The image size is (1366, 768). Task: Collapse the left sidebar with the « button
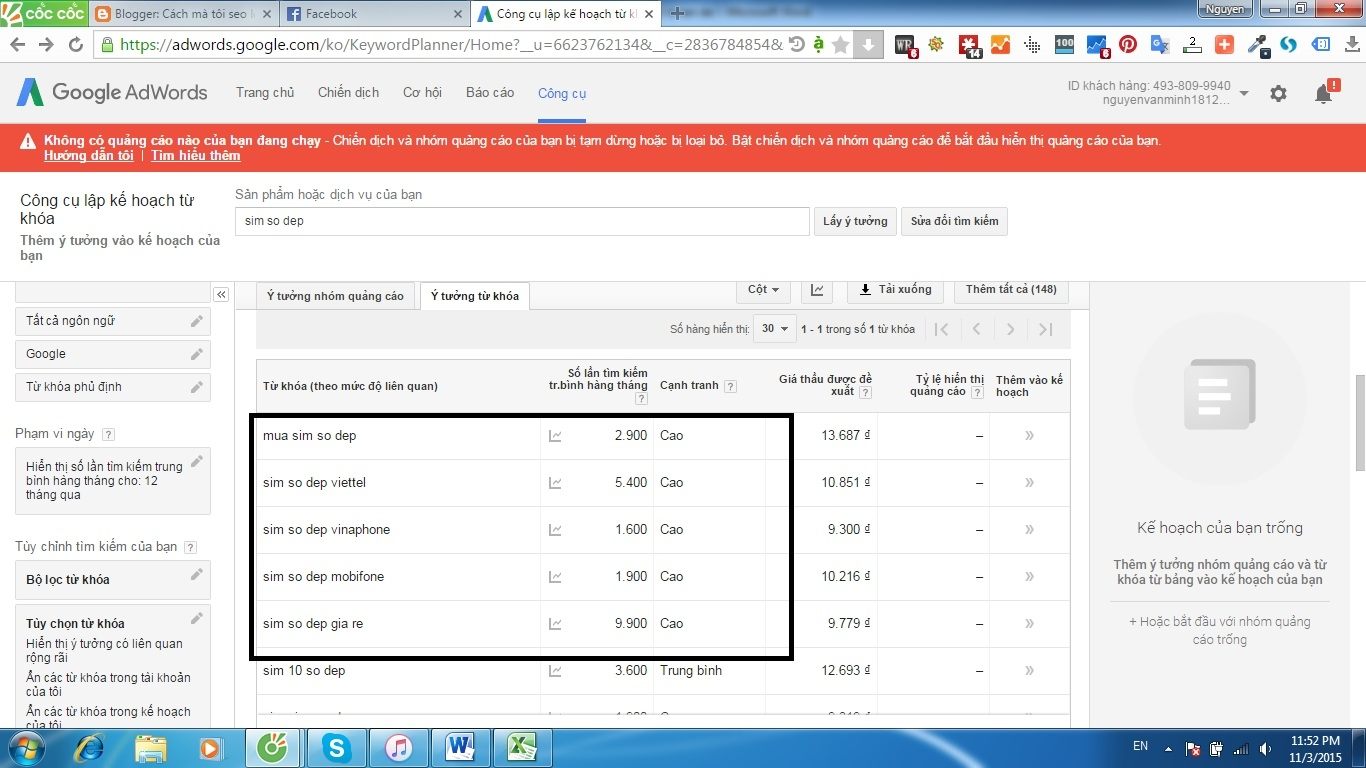pos(221,294)
